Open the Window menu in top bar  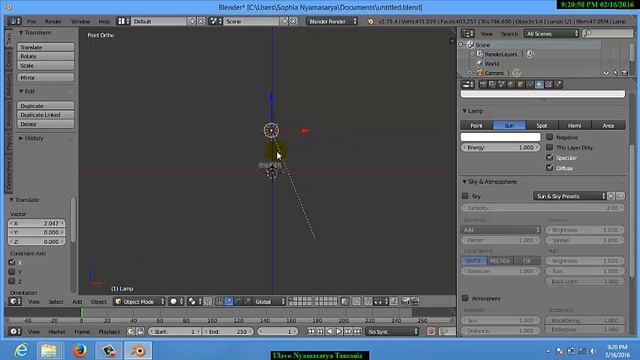click(80, 21)
